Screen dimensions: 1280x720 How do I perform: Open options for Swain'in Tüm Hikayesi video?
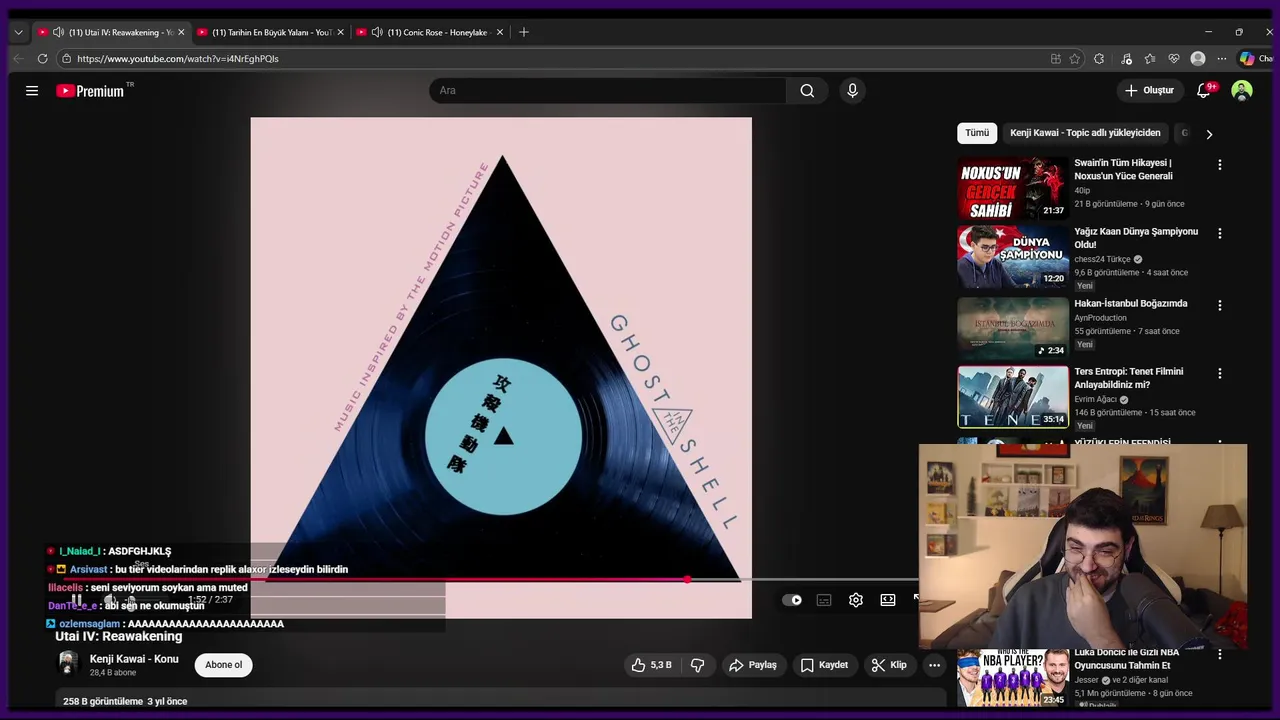(x=1219, y=165)
